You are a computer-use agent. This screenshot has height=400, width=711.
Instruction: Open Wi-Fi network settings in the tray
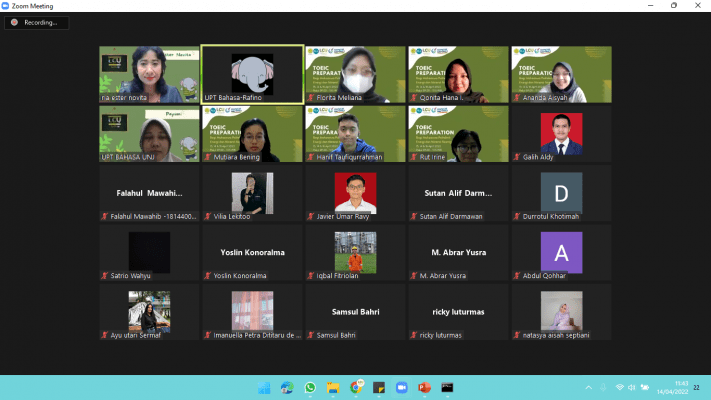pos(619,387)
